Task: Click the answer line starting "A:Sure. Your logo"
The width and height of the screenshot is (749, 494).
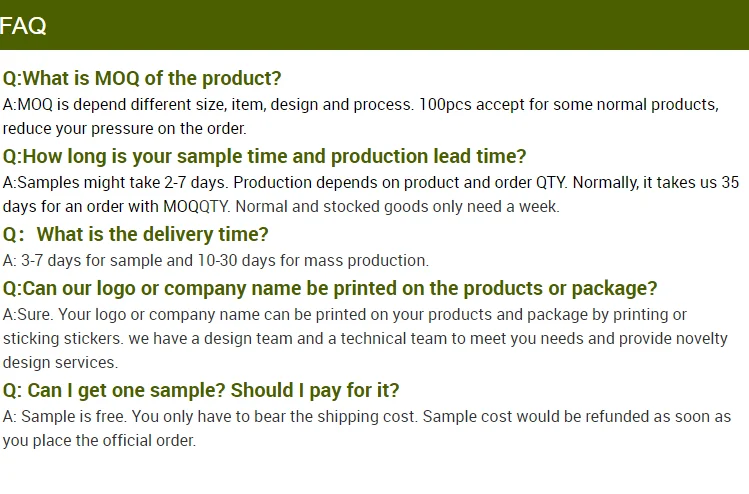Action: click(345, 314)
